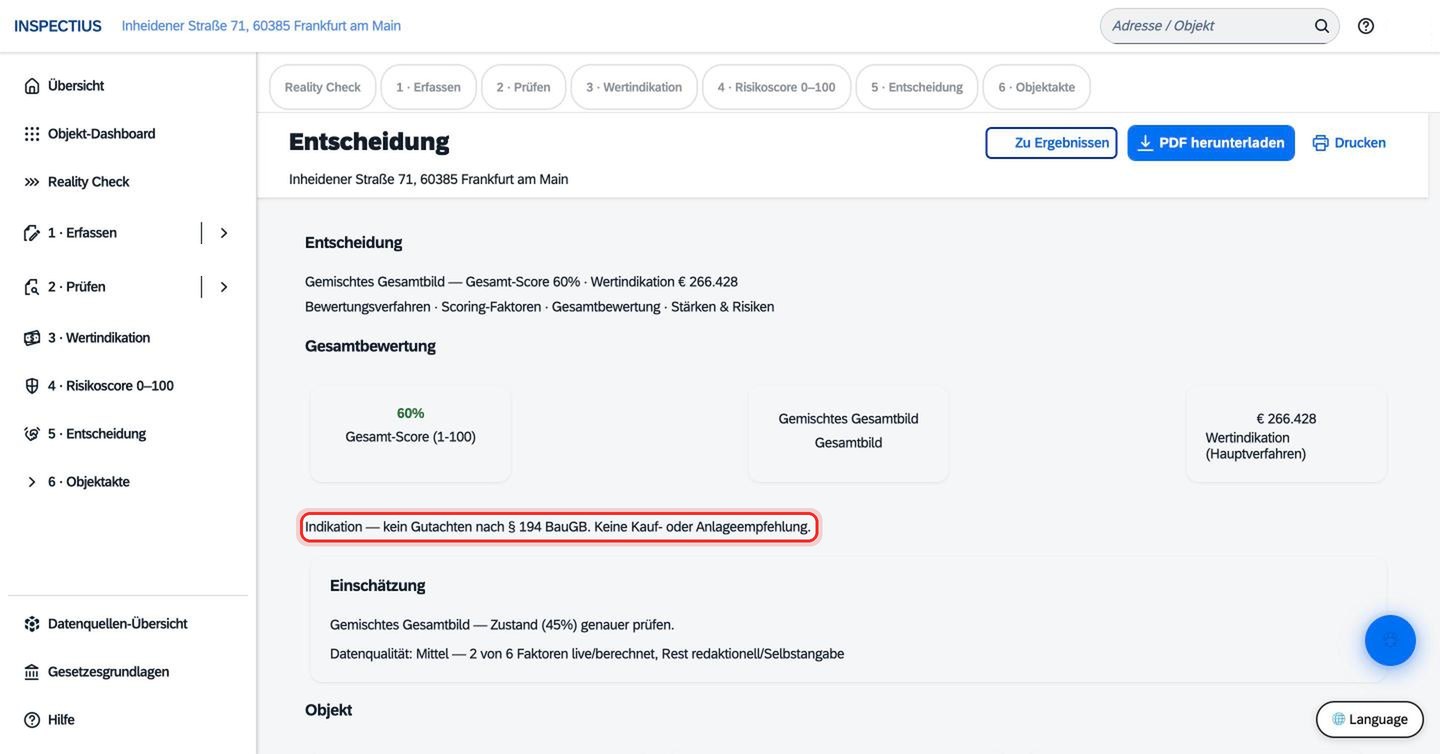The image size is (1440, 754).
Task: Open the Language selector button
Action: point(1370,719)
